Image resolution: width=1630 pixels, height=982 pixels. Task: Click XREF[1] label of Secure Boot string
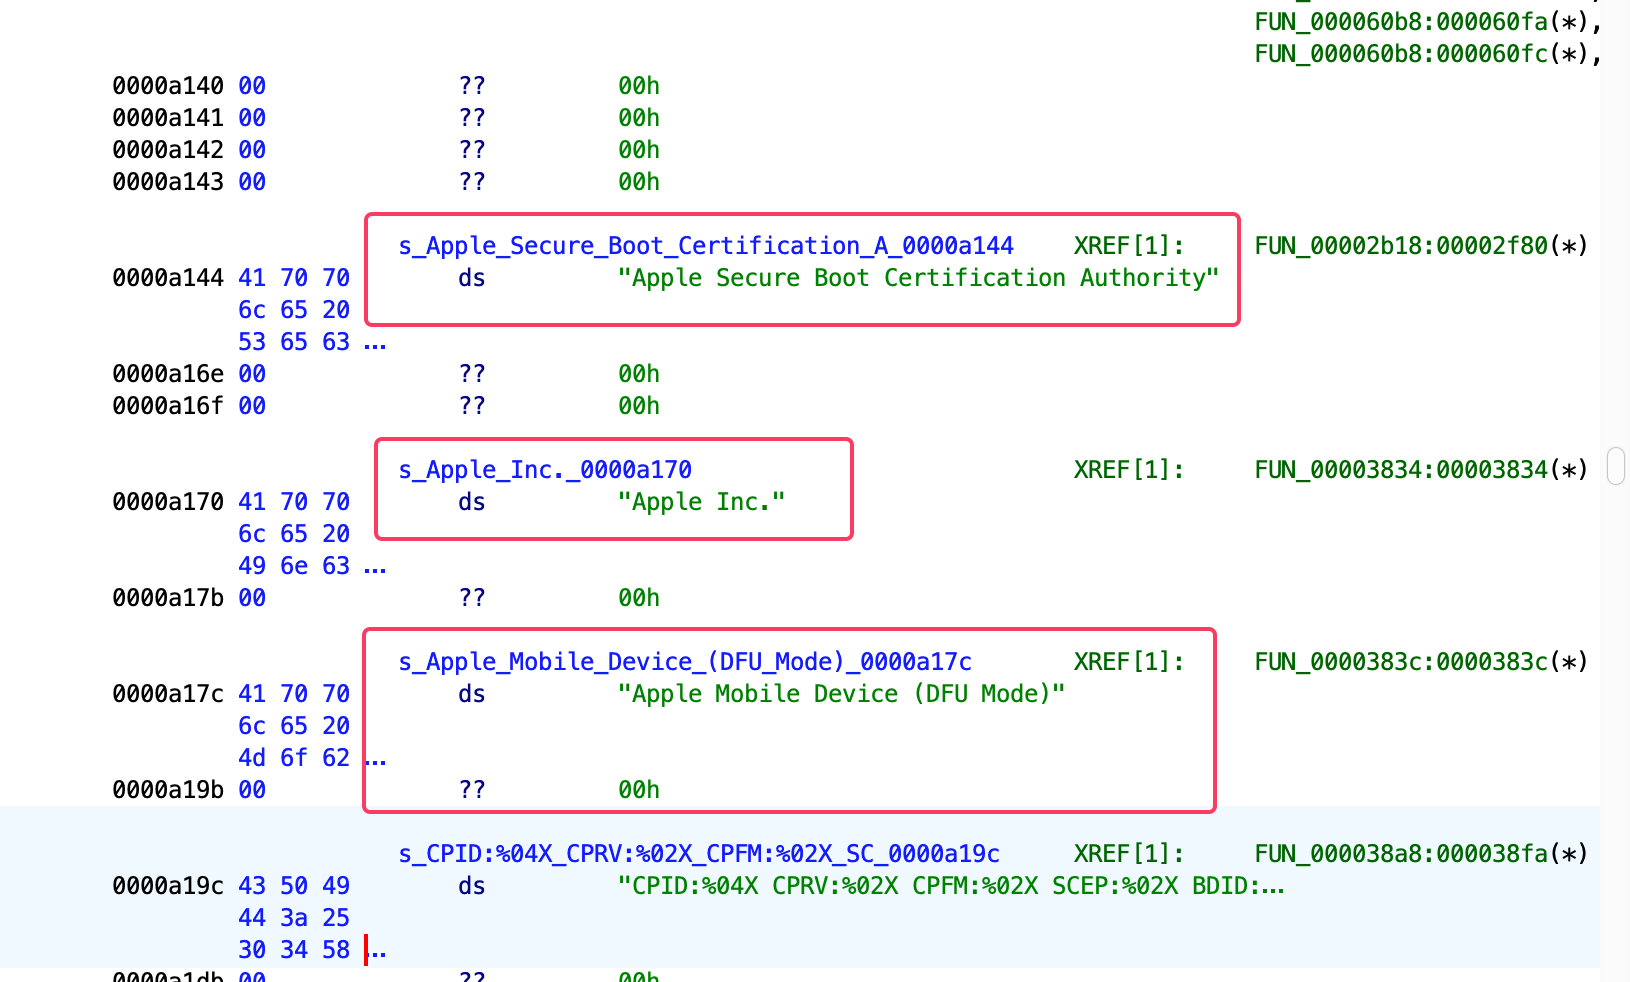tap(1129, 246)
